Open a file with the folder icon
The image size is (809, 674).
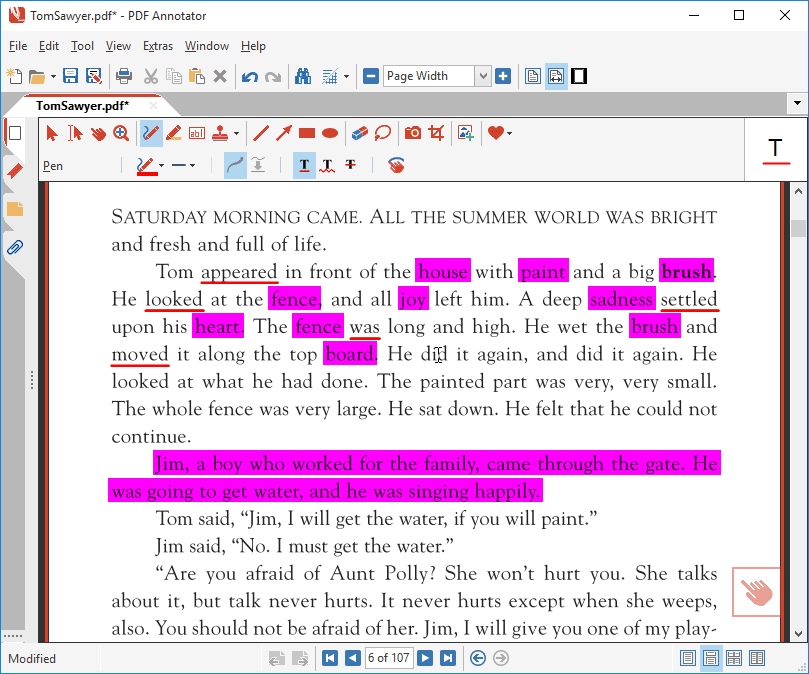[37, 76]
